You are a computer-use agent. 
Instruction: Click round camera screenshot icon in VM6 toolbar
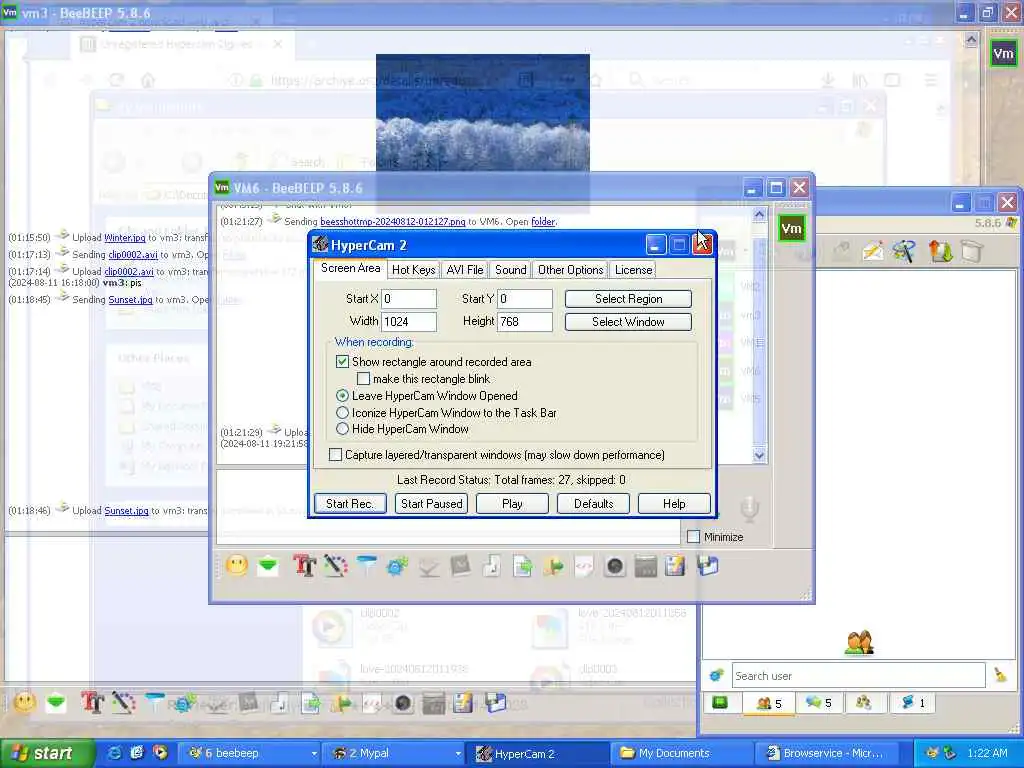(x=615, y=566)
